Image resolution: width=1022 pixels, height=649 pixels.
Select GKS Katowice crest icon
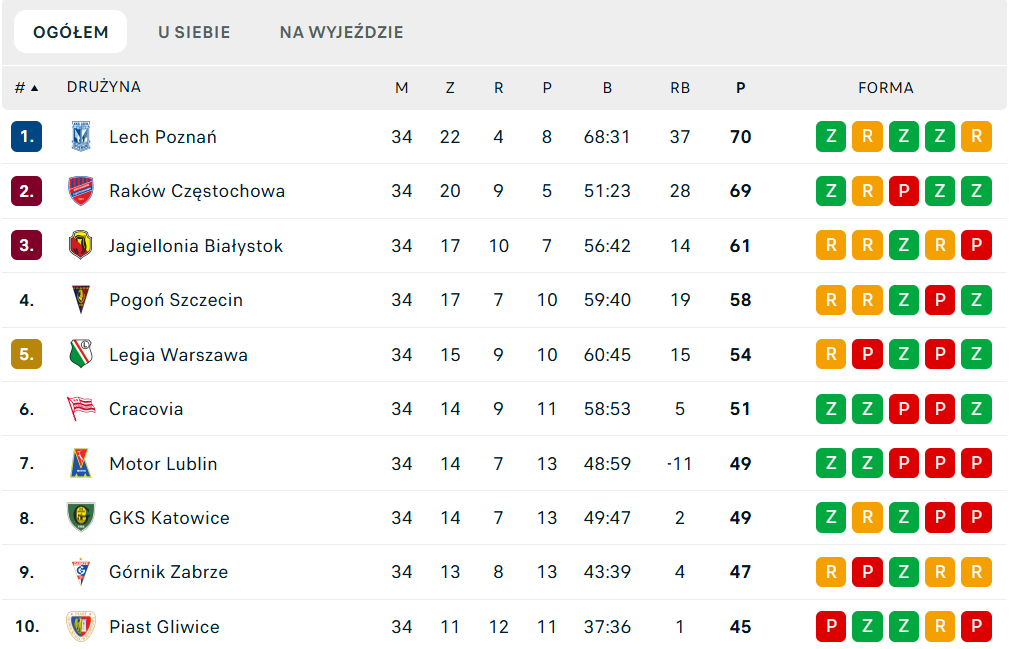(x=81, y=517)
